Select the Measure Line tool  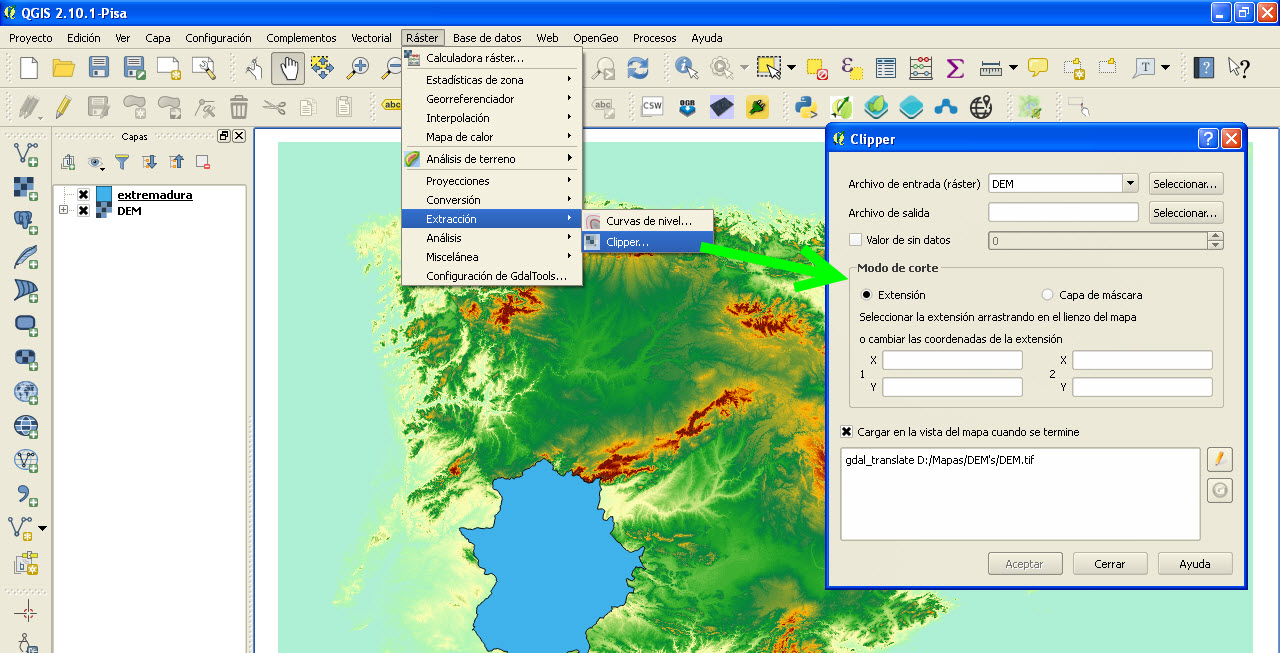993,69
